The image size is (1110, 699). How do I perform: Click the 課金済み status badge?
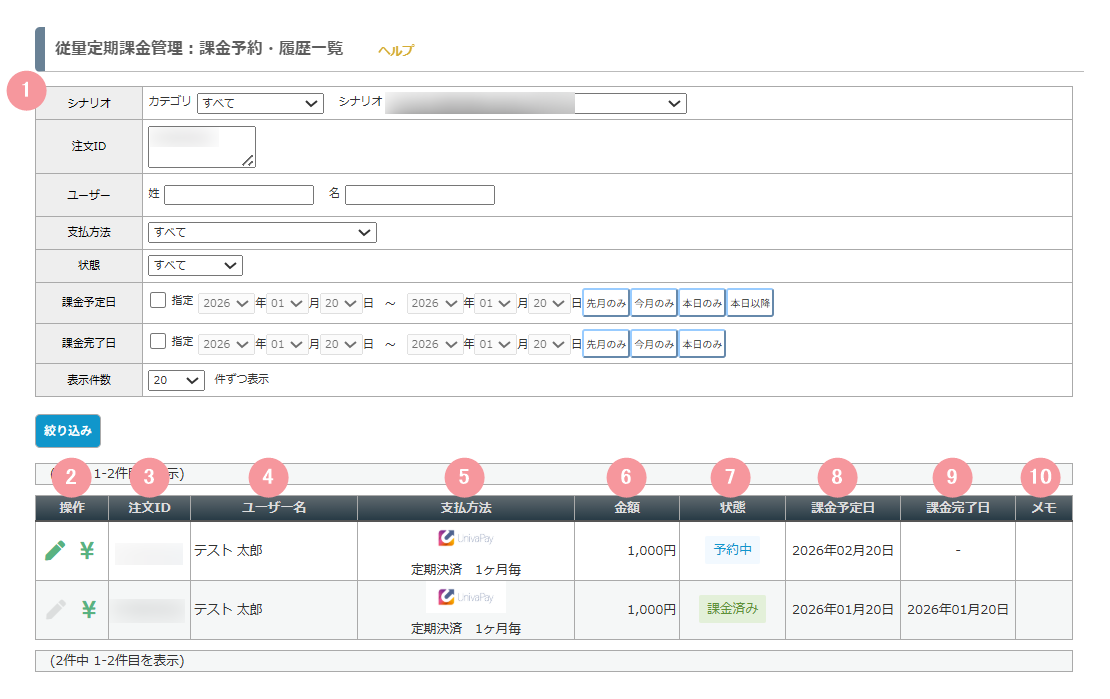pos(732,609)
